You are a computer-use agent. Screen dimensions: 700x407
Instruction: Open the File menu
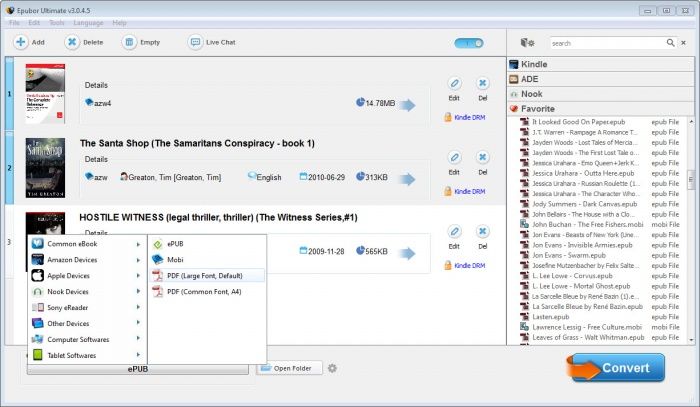[14, 23]
